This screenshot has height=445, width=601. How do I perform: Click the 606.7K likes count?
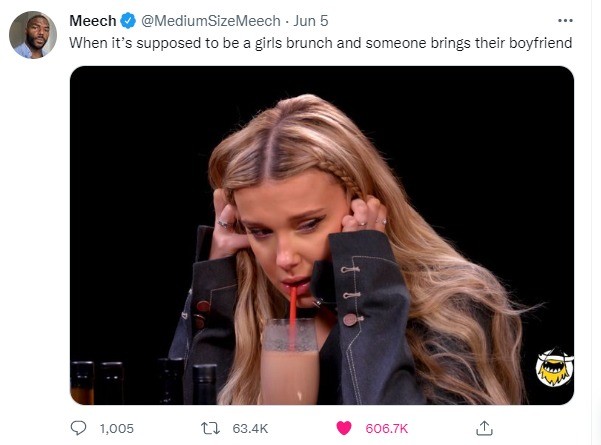387,428
